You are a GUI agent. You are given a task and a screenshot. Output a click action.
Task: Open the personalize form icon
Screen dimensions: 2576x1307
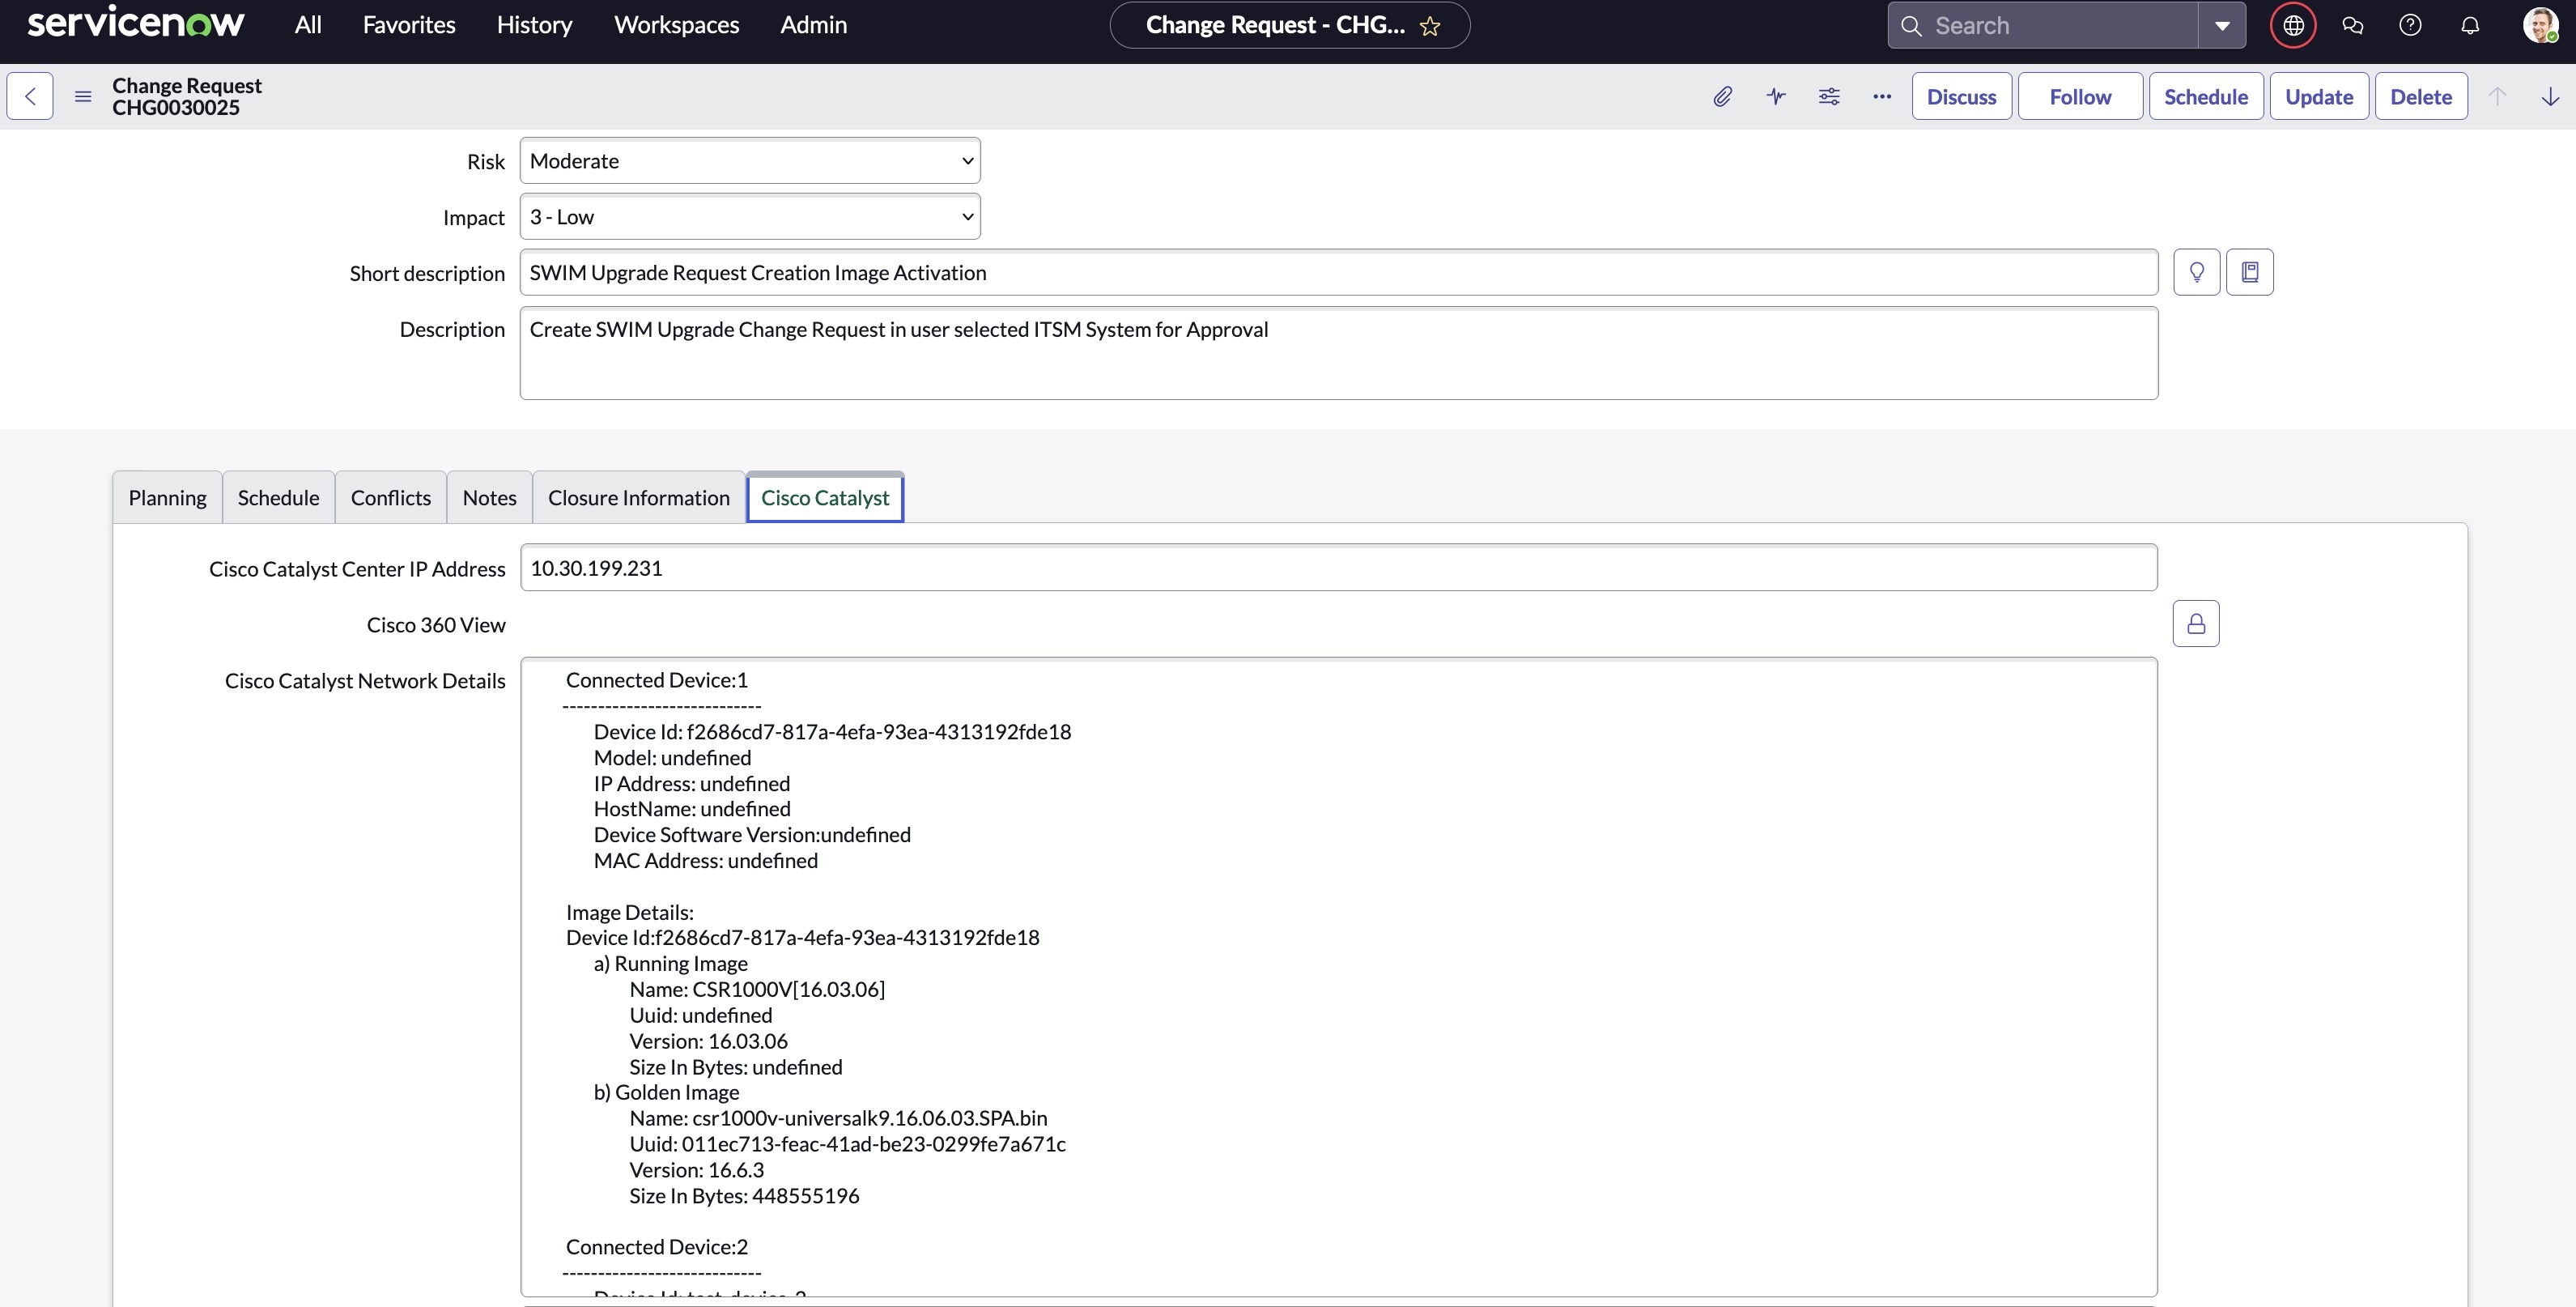[x=1829, y=96]
